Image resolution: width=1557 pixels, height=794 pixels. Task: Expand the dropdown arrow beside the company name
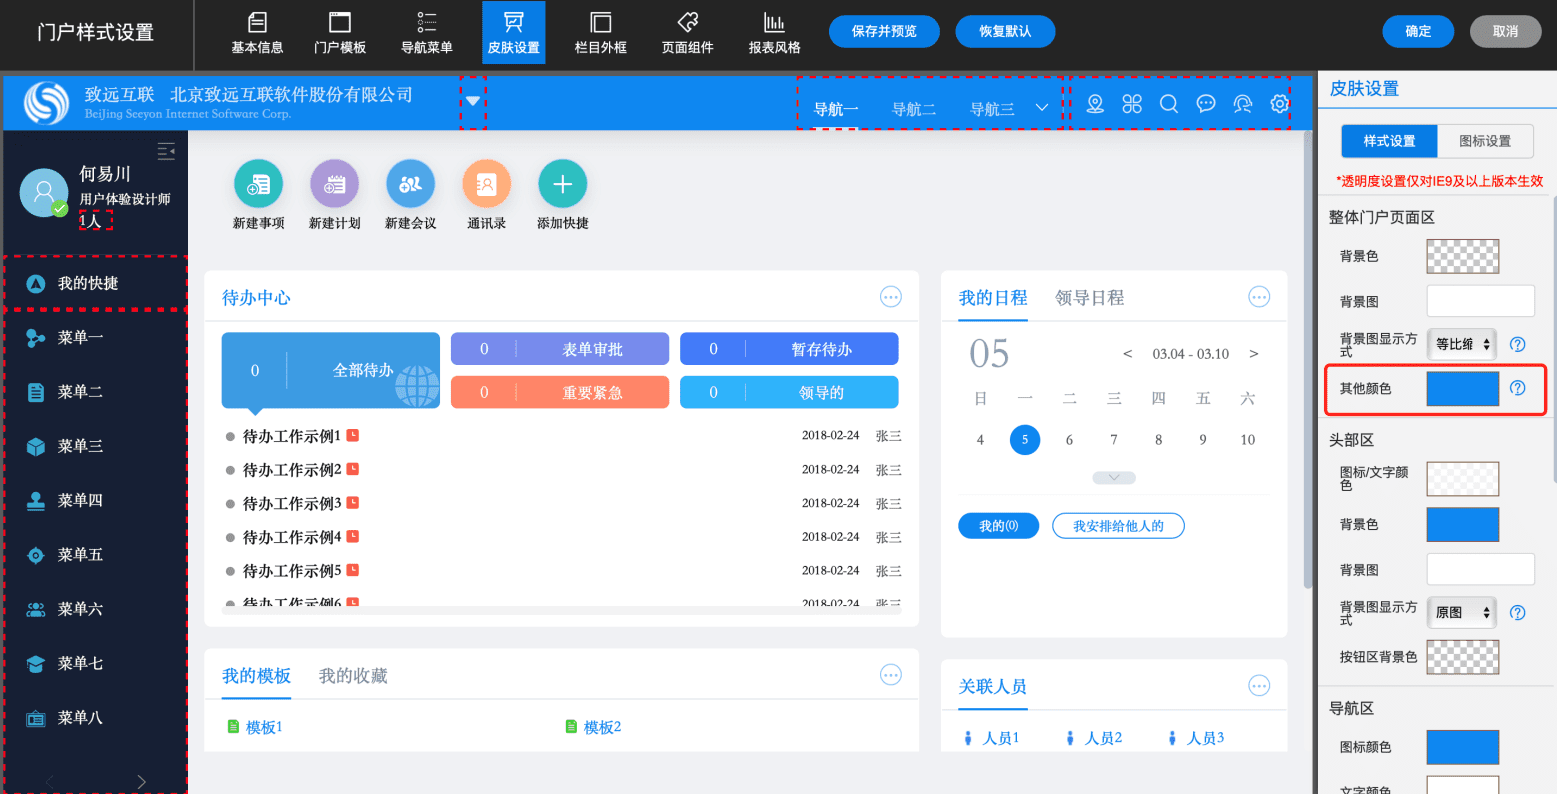[473, 101]
